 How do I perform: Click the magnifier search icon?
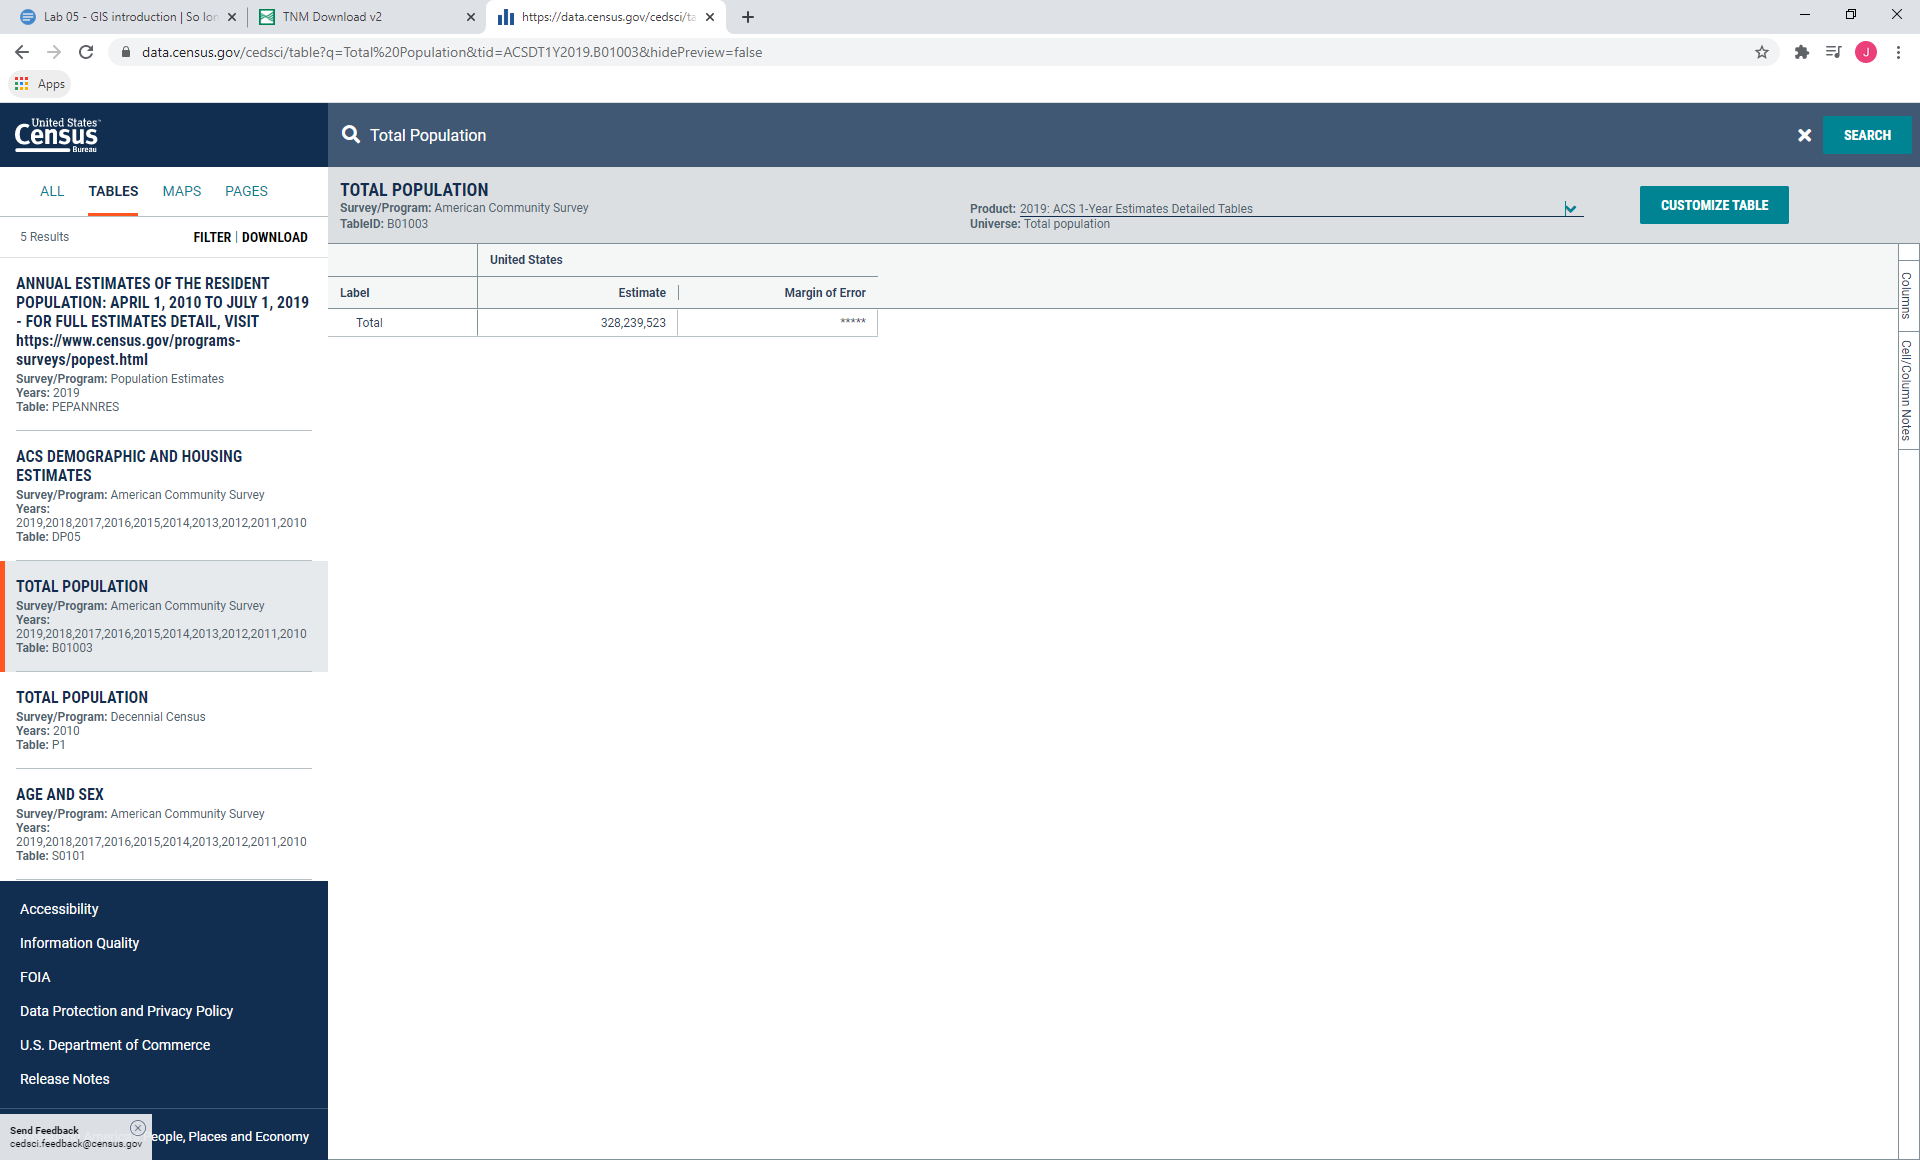click(x=351, y=134)
